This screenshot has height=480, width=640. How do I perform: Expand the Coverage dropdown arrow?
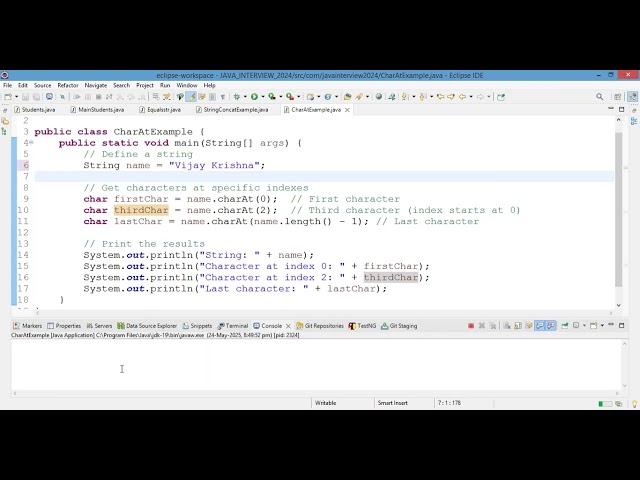280,97
